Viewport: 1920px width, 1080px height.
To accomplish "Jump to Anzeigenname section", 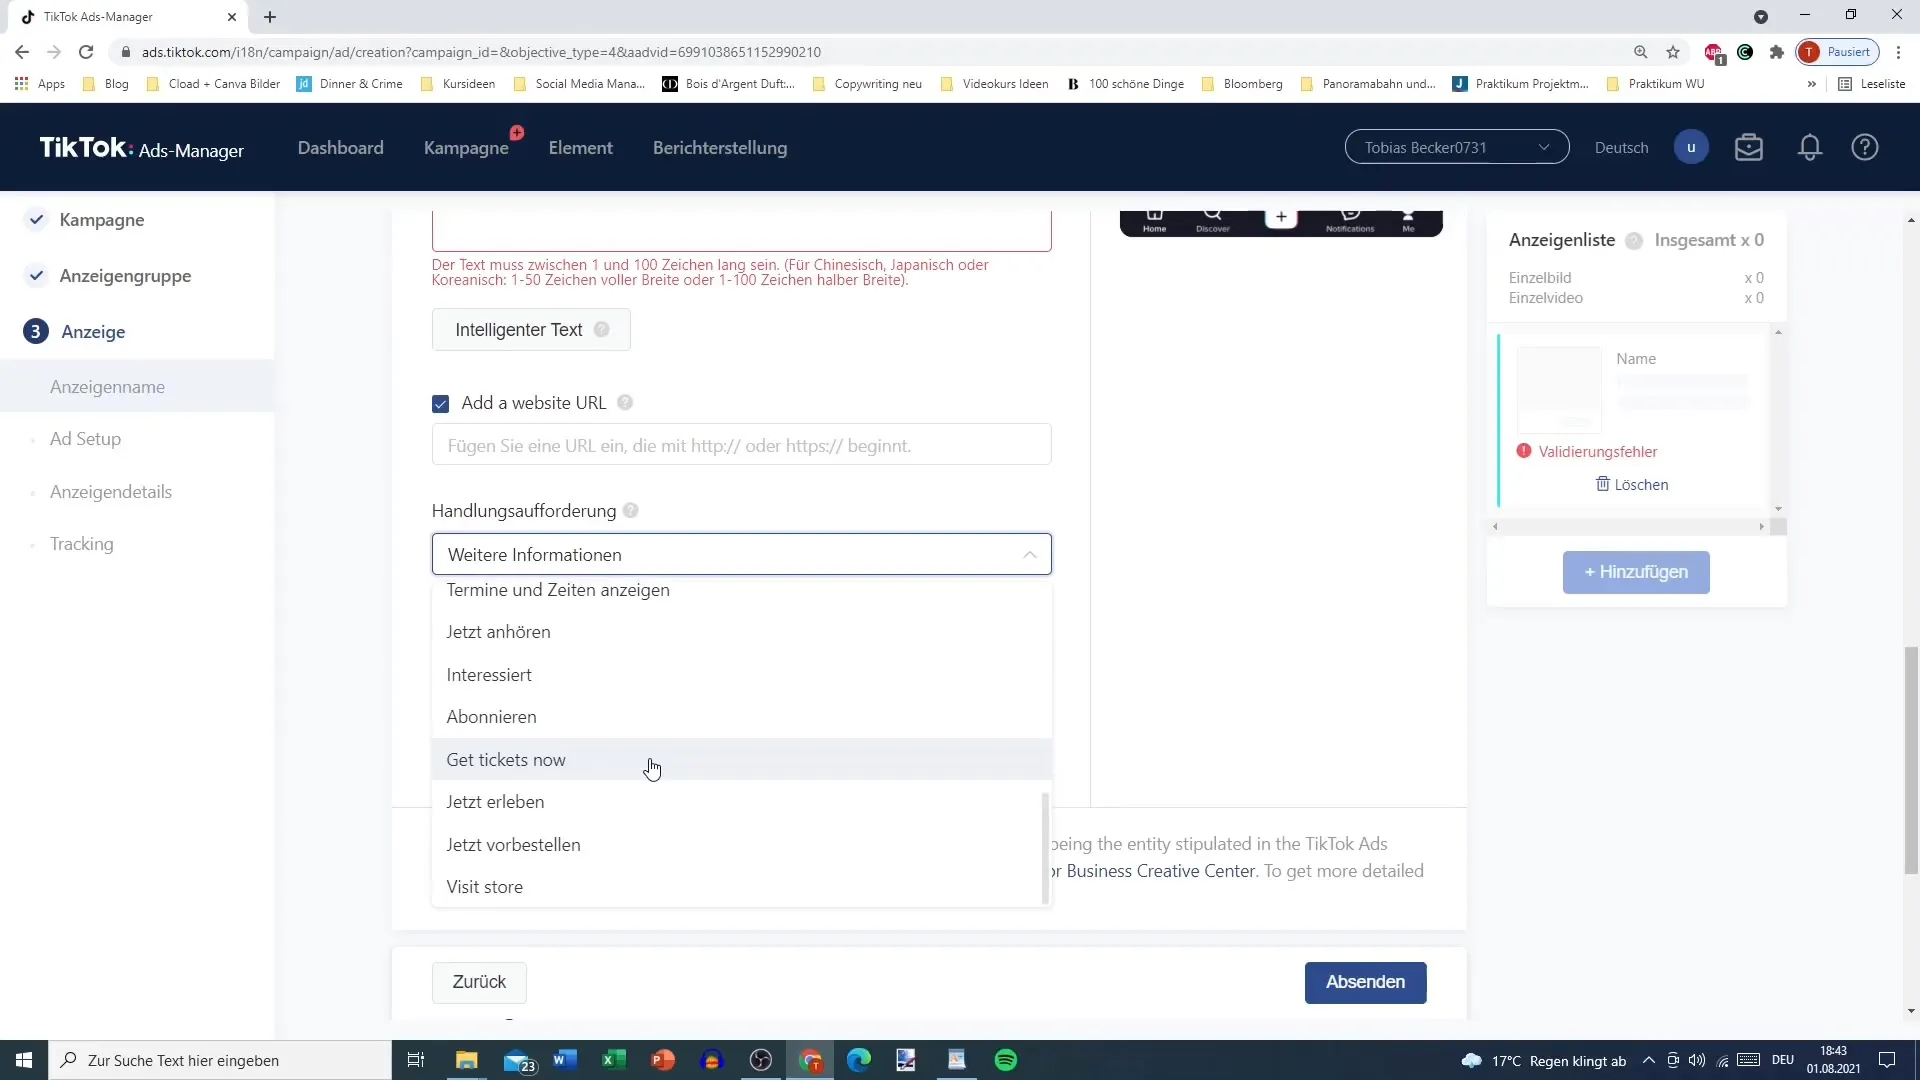I will point(107,387).
